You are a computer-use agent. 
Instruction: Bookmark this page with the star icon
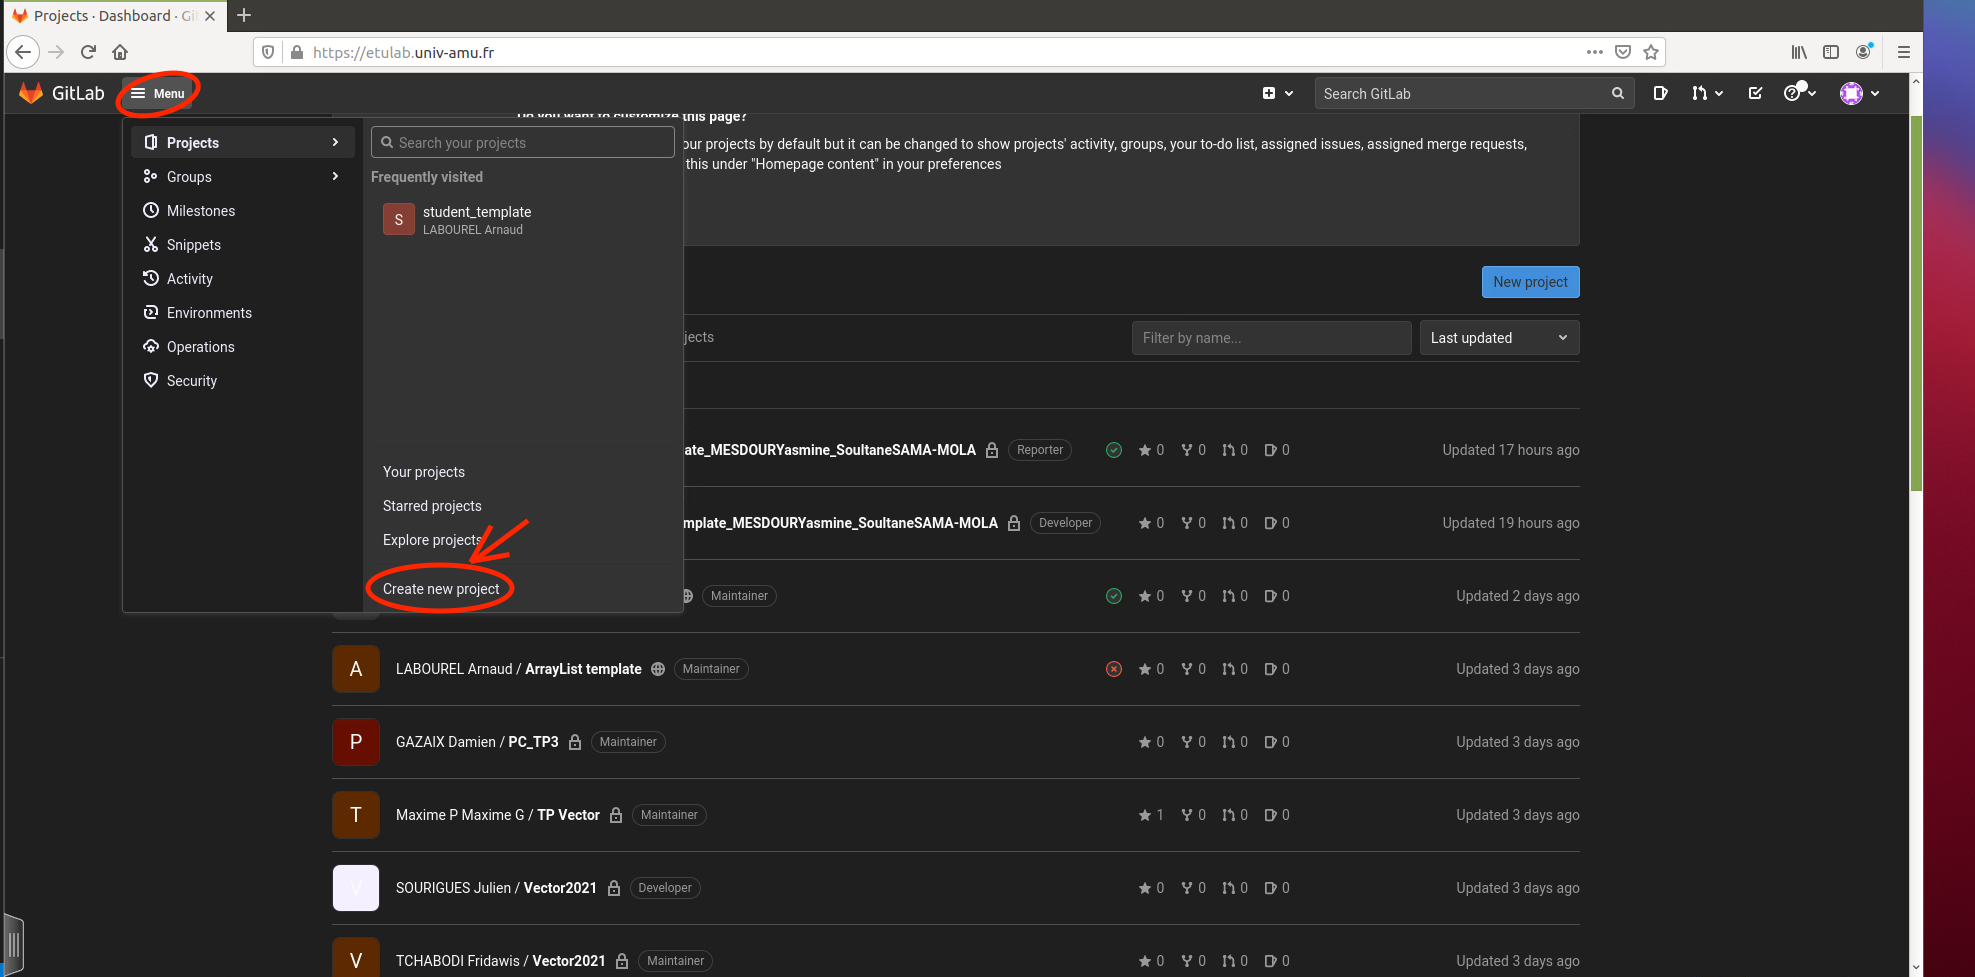(x=1651, y=52)
